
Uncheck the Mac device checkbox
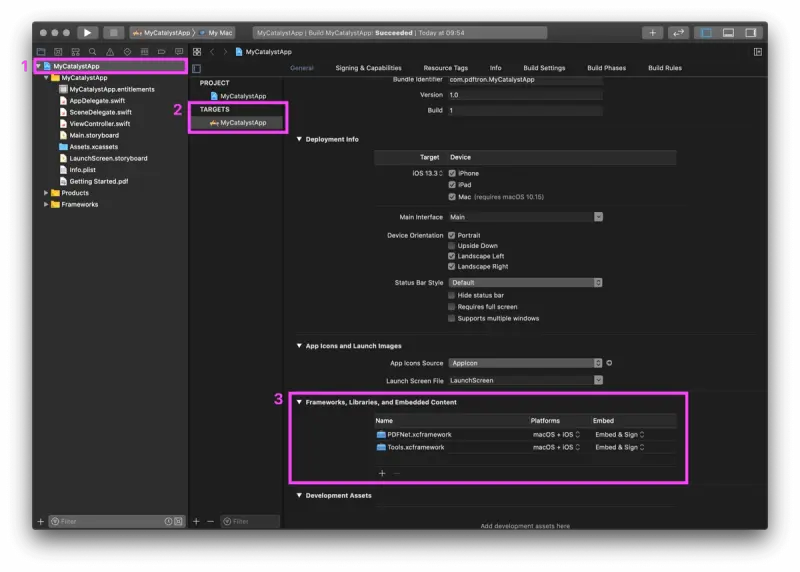click(x=452, y=196)
